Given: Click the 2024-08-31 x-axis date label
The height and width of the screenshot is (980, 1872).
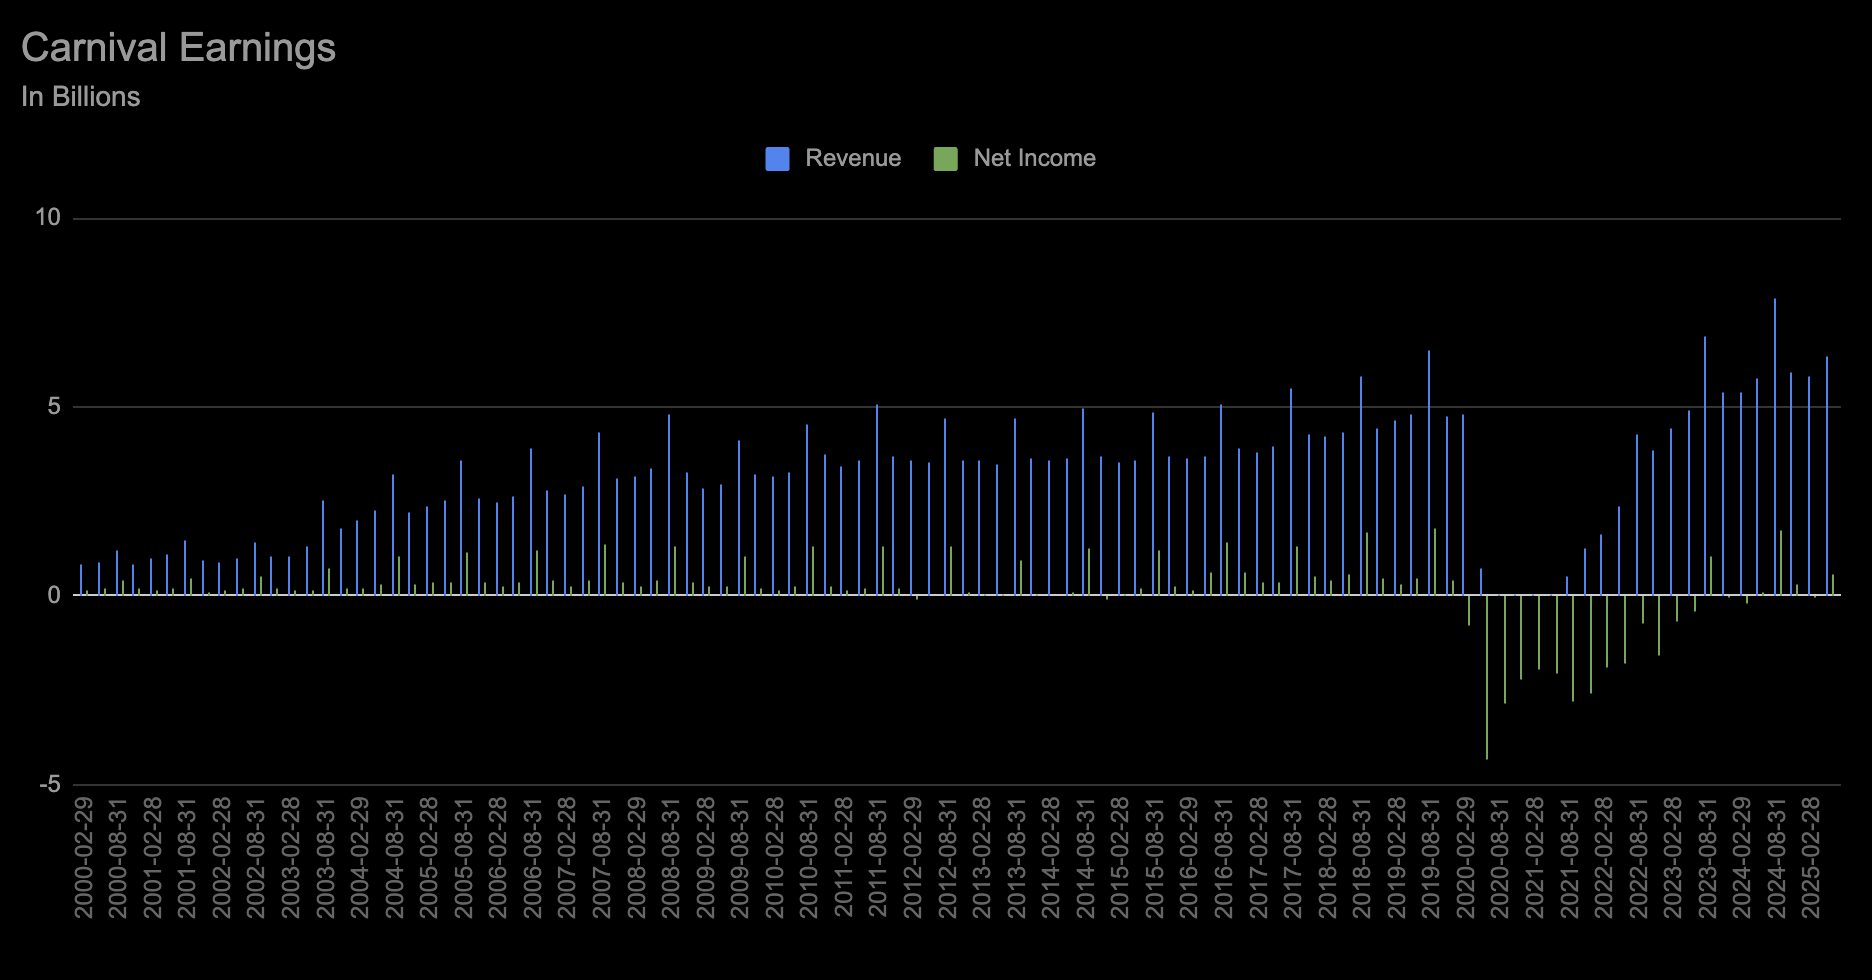Looking at the screenshot, I should [x=1776, y=857].
